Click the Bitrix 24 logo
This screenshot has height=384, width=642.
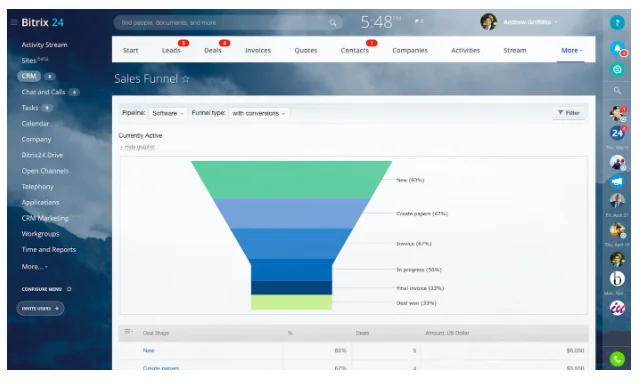tap(43, 23)
